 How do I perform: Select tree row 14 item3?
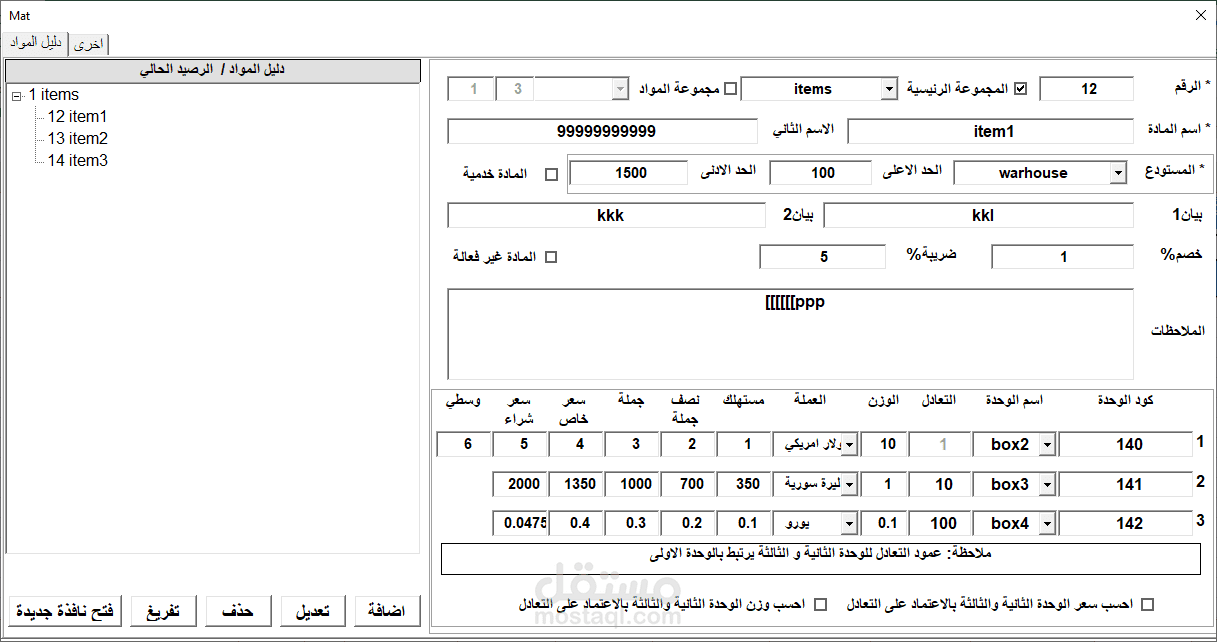pyautogui.click(x=77, y=161)
